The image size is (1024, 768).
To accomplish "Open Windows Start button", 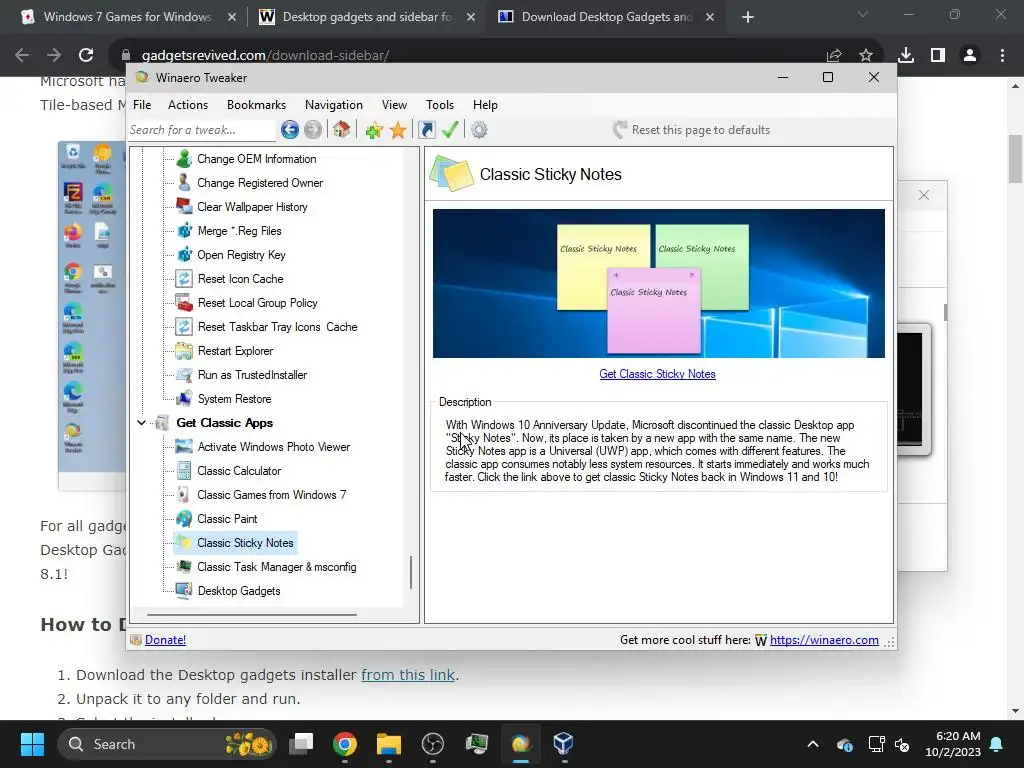I will click(x=32, y=744).
